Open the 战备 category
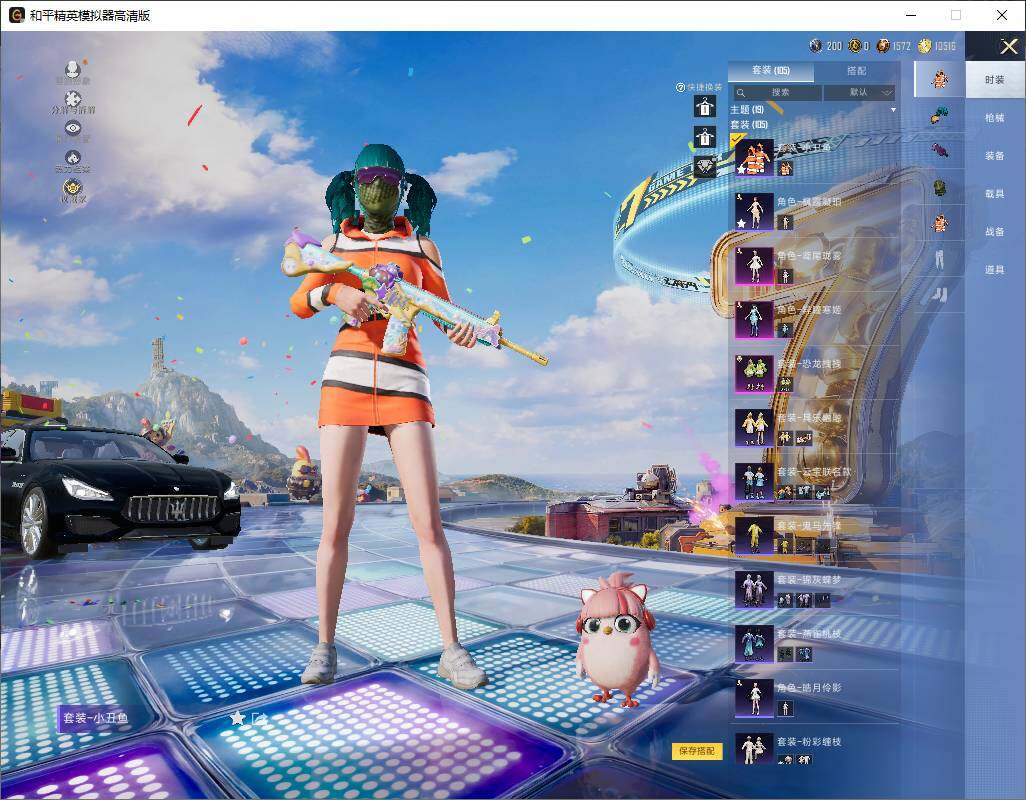Image resolution: width=1026 pixels, height=800 pixels. [x=995, y=232]
